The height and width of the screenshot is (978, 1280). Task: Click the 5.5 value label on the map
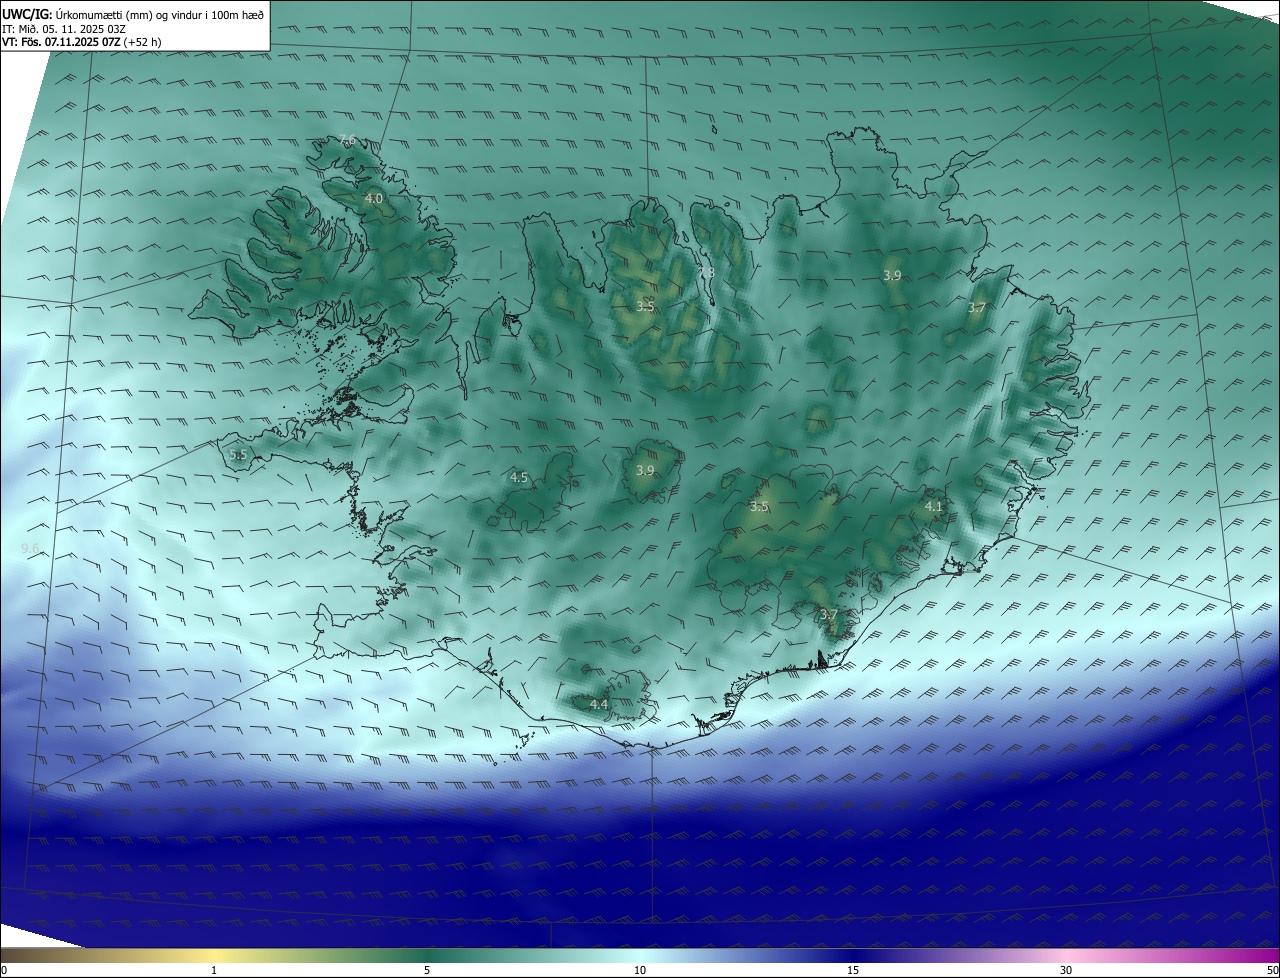238,455
